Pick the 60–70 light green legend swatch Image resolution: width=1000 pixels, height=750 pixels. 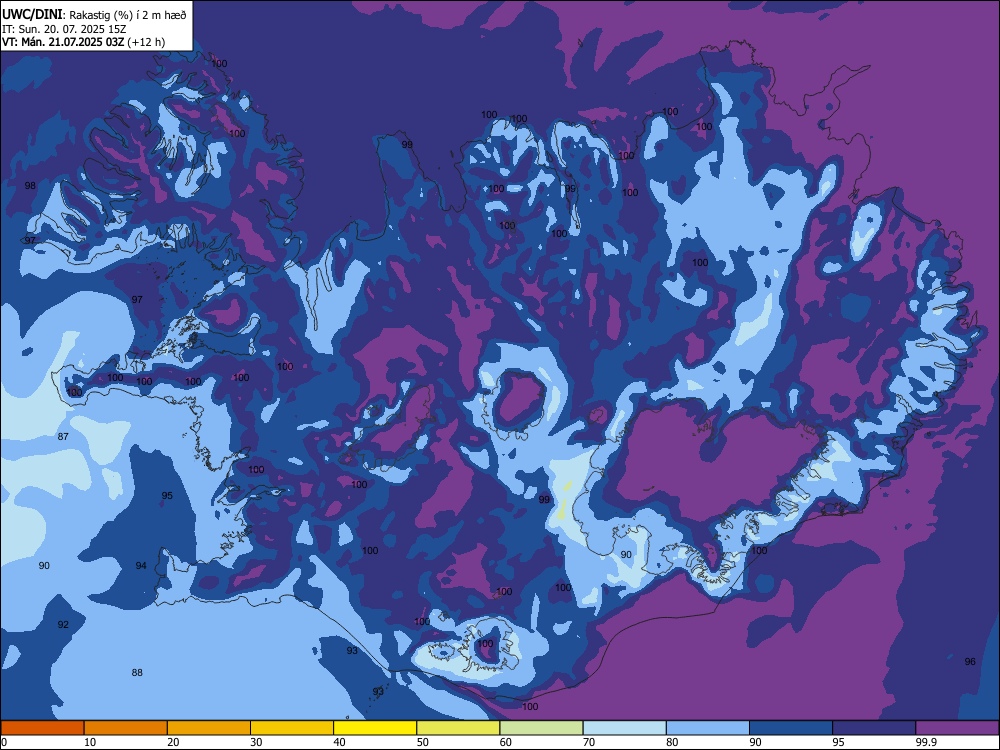[x=541, y=728]
